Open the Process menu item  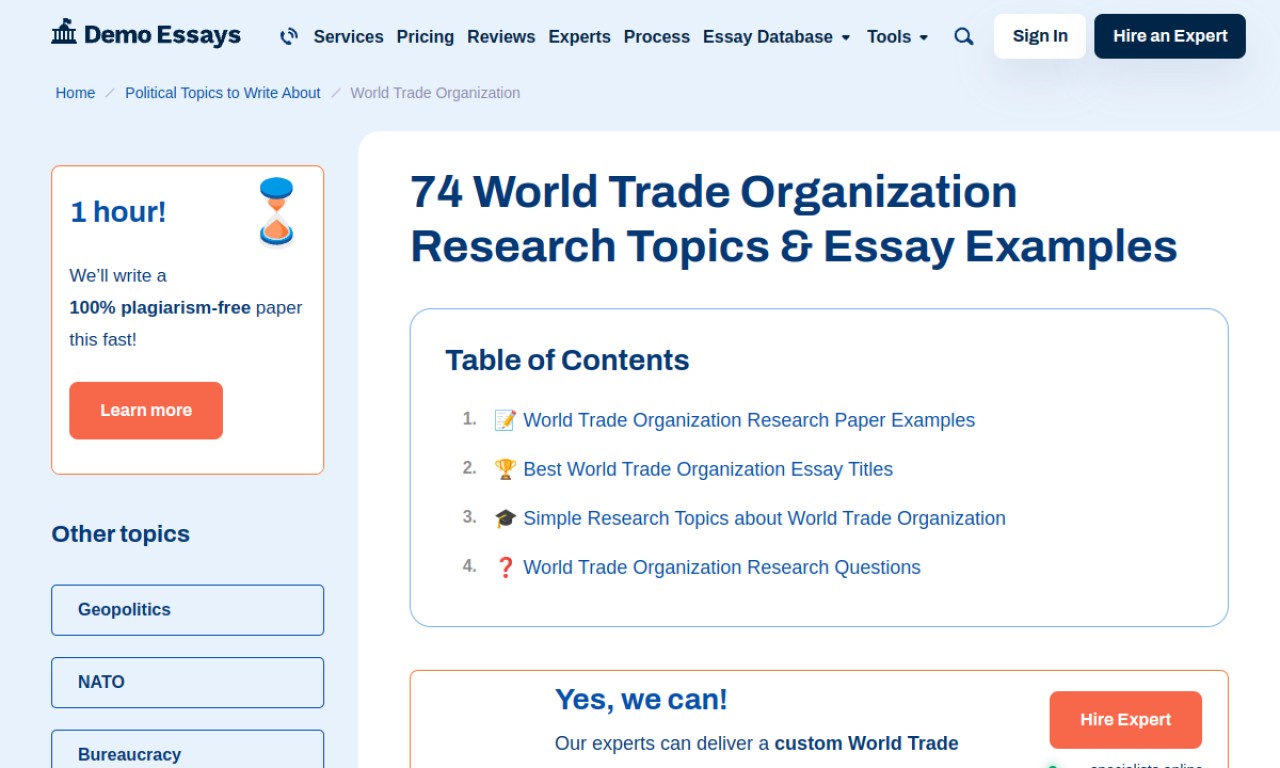(x=656, y=36)
